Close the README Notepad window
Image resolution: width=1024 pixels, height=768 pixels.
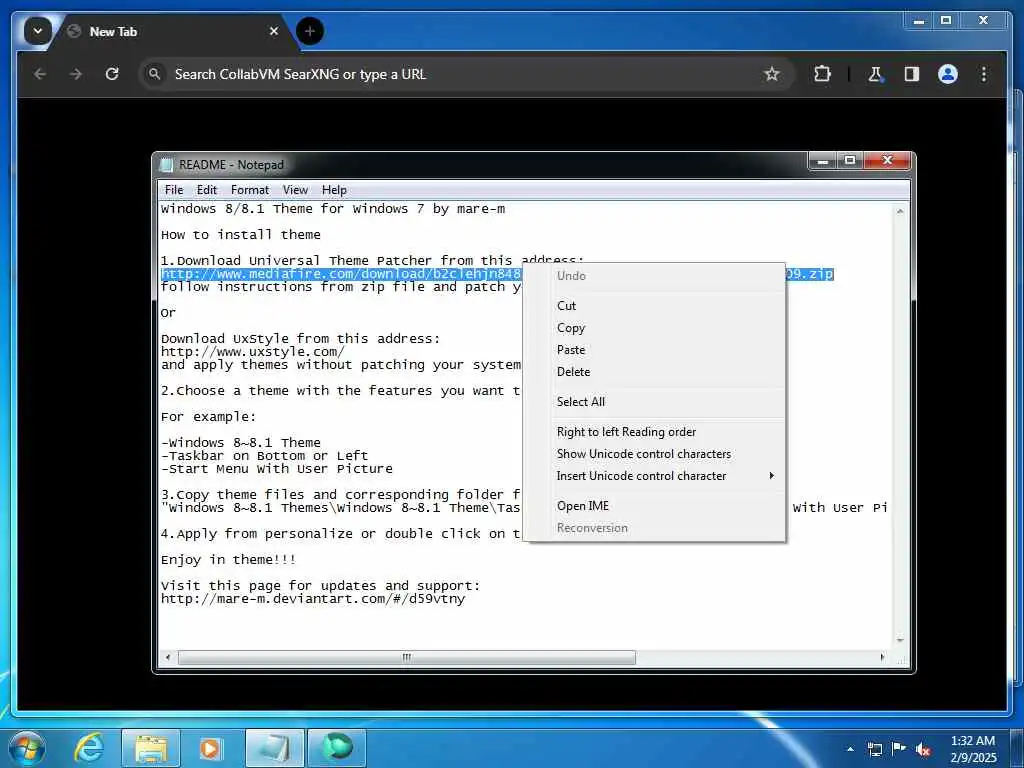tap(887, 160)
